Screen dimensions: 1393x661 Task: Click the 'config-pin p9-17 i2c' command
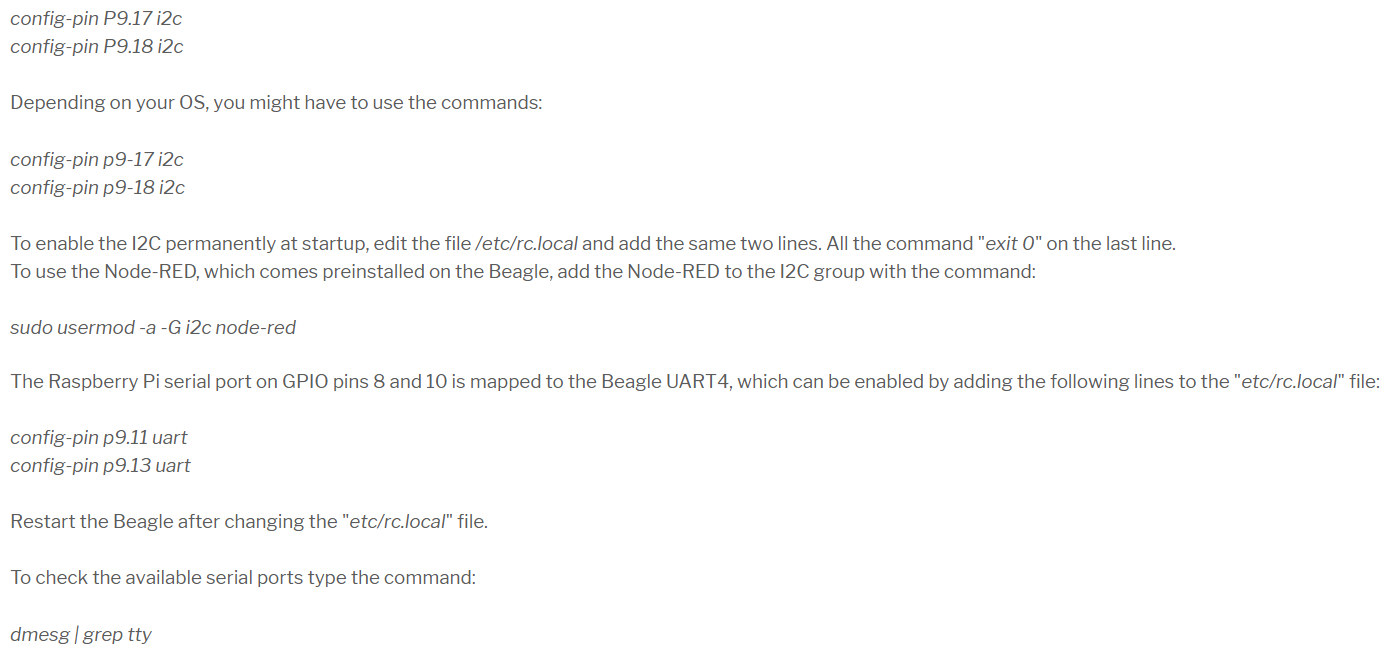click(96, 159)
